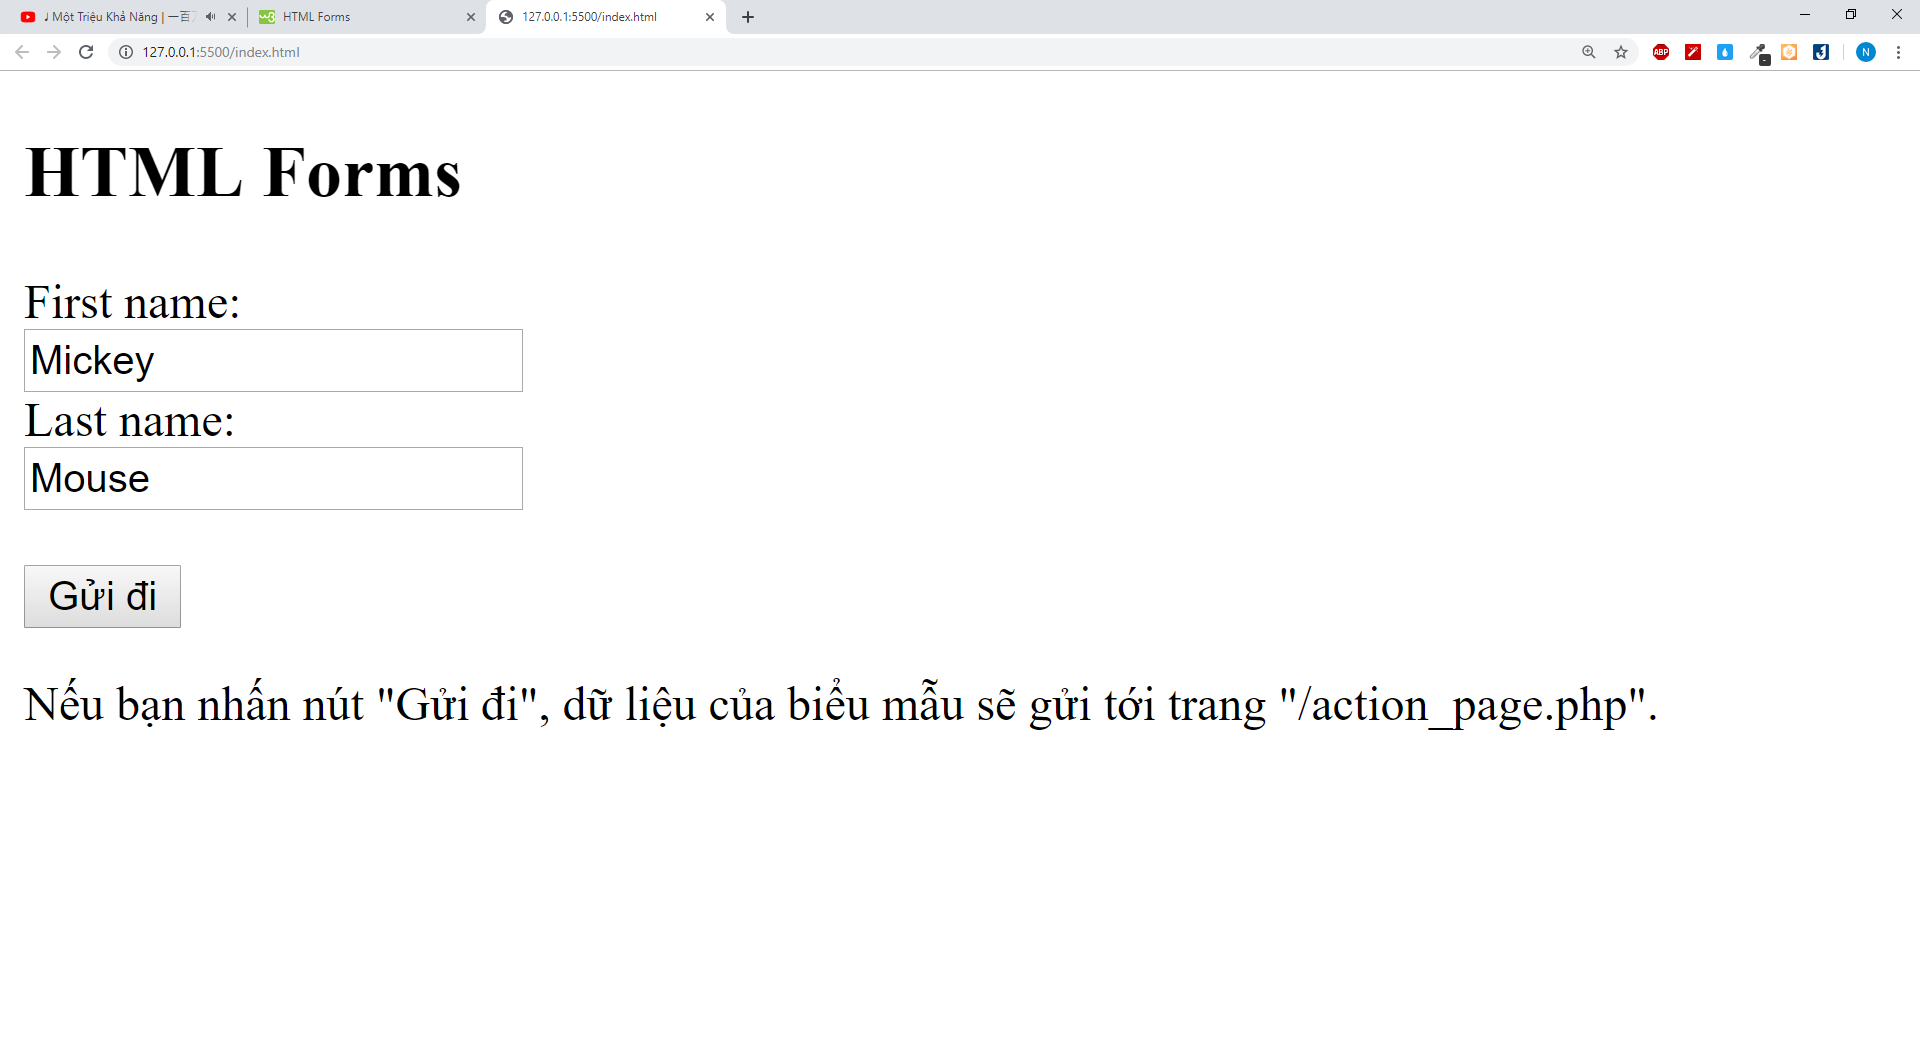Bookmark this page with the star icon

pos(1621,52)
